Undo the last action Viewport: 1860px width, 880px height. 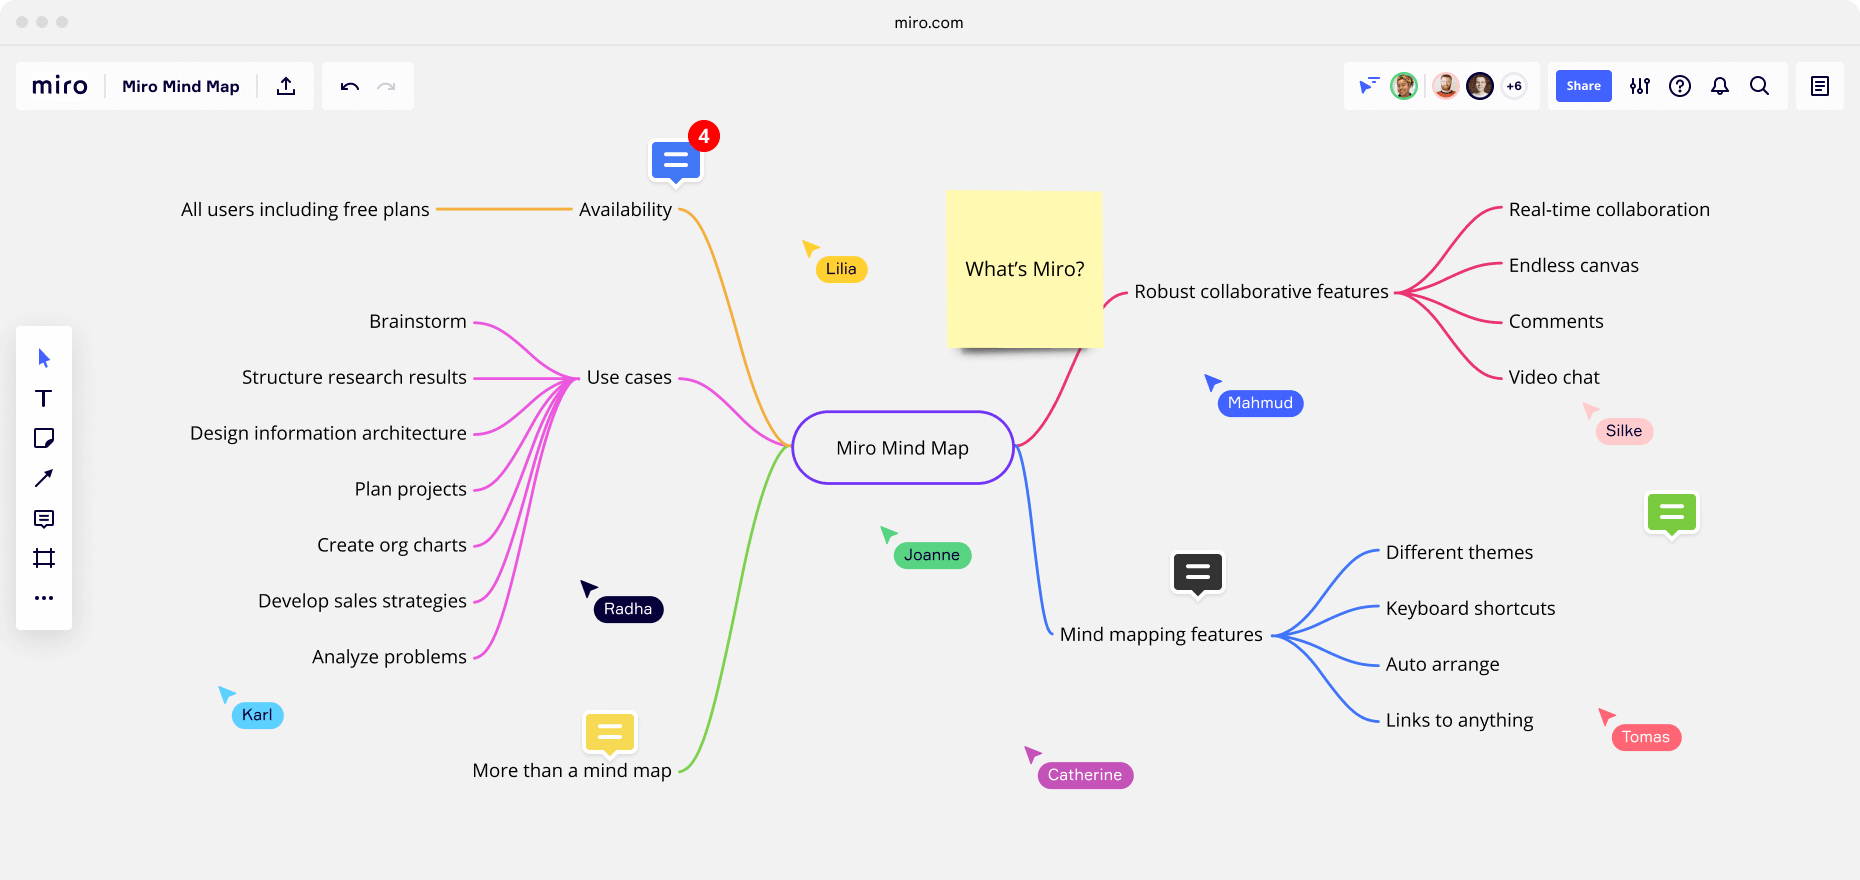tap(349, 86)
